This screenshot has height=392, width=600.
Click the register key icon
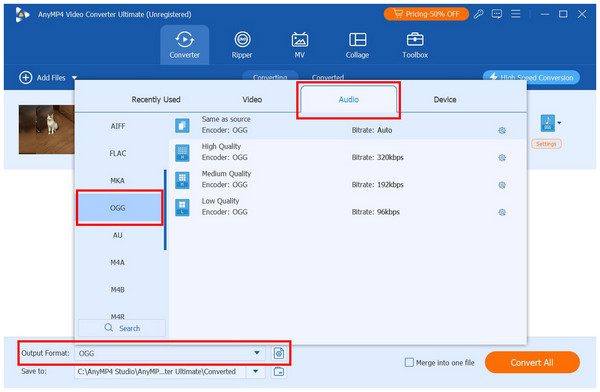(x=478, y=14)
